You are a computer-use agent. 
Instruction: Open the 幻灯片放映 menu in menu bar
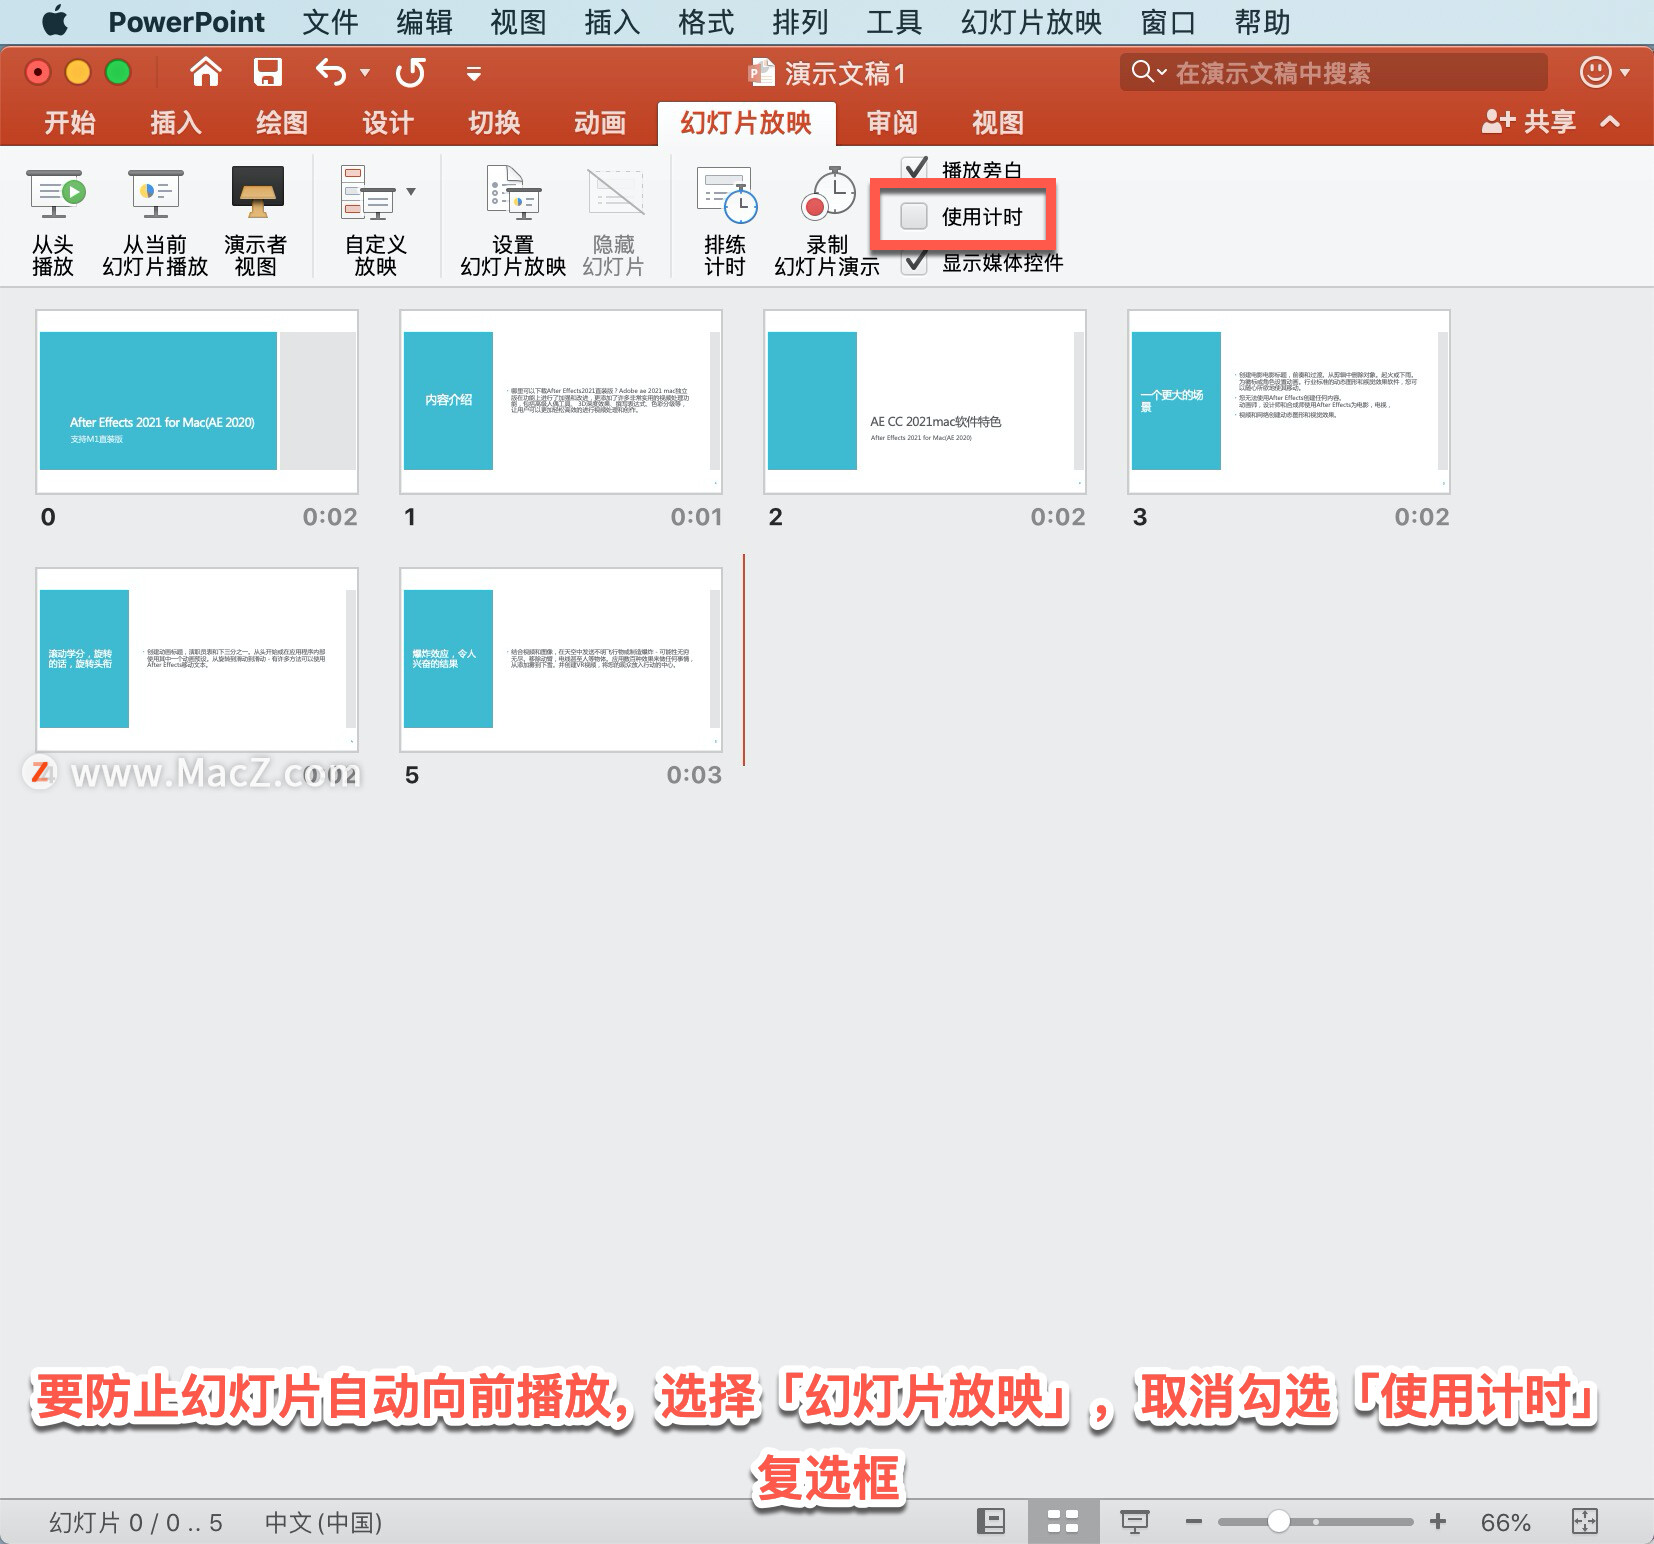point(1031,21)
